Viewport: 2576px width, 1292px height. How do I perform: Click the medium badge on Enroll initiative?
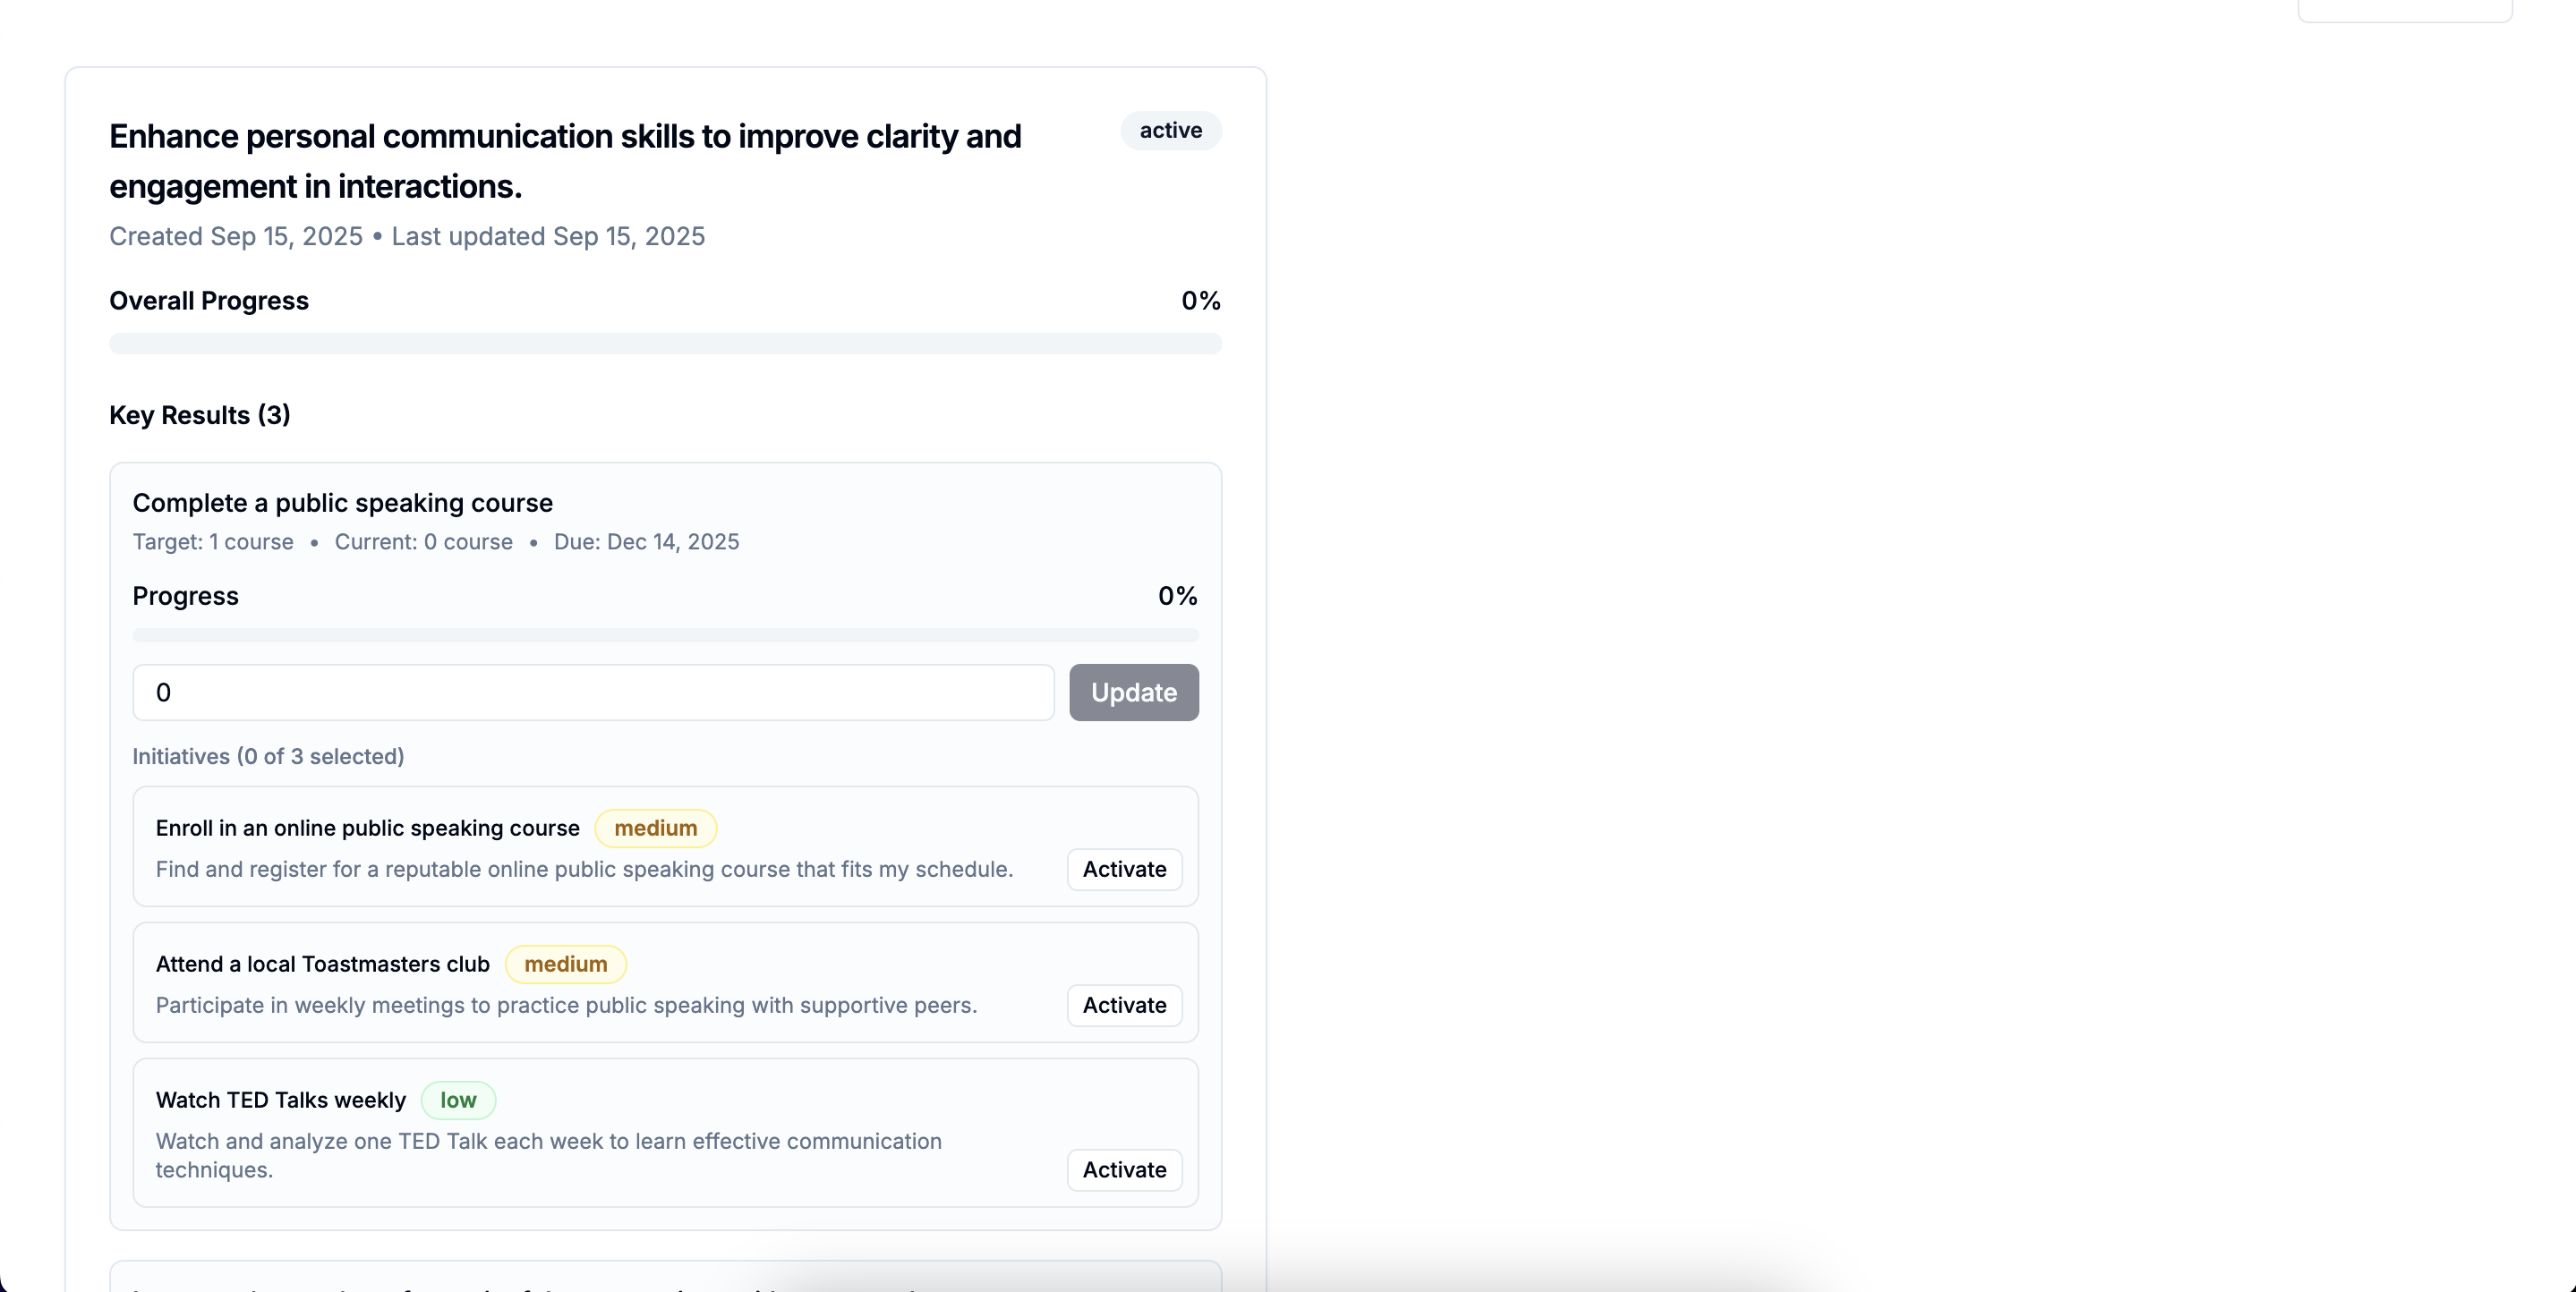click(655, 828)
